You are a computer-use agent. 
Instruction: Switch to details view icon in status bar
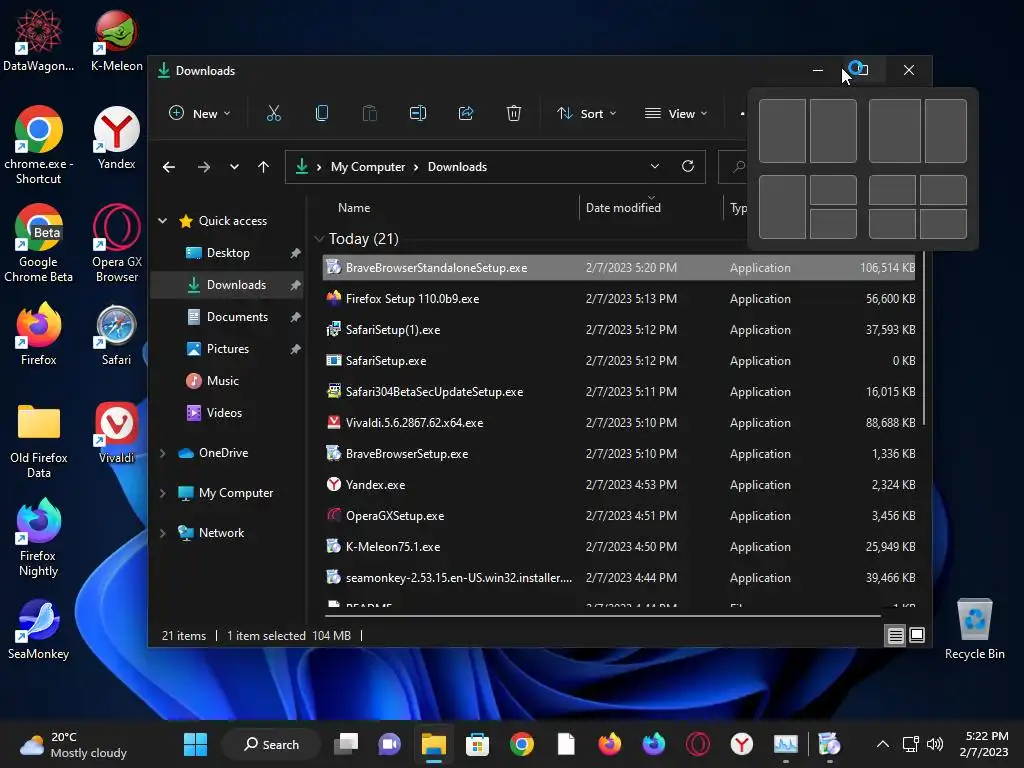click(x=895, y=635)
